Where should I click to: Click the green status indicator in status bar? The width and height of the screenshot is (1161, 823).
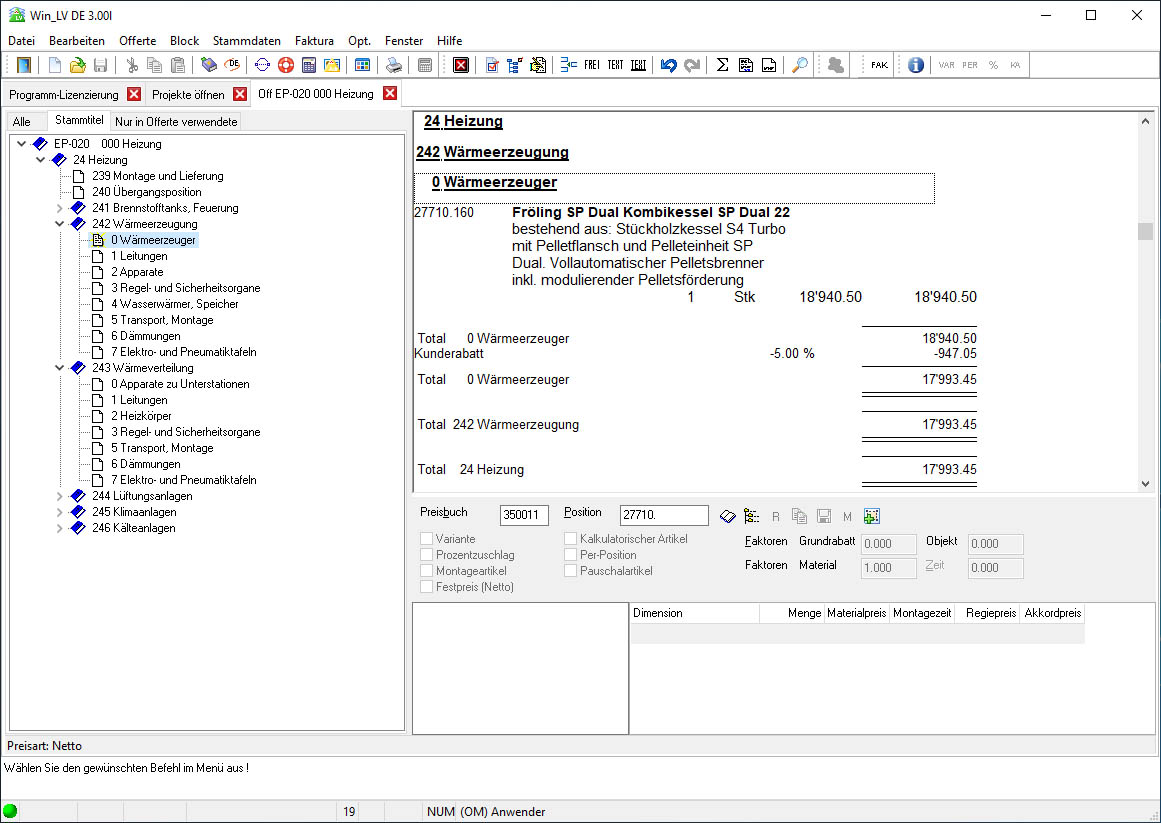tap(10, 811)
